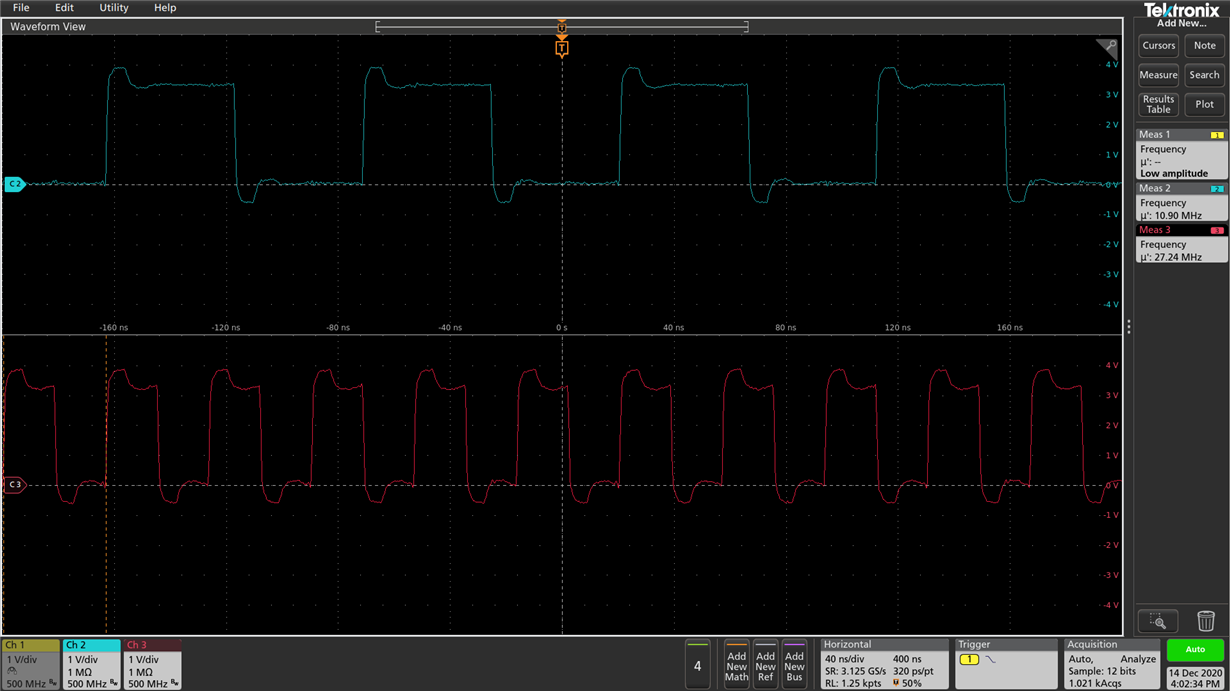The height and width of the screenshot is (691, 1230).
Task: Click the 27.24 MHz frequency value
Action: [x=1178, y=257]
